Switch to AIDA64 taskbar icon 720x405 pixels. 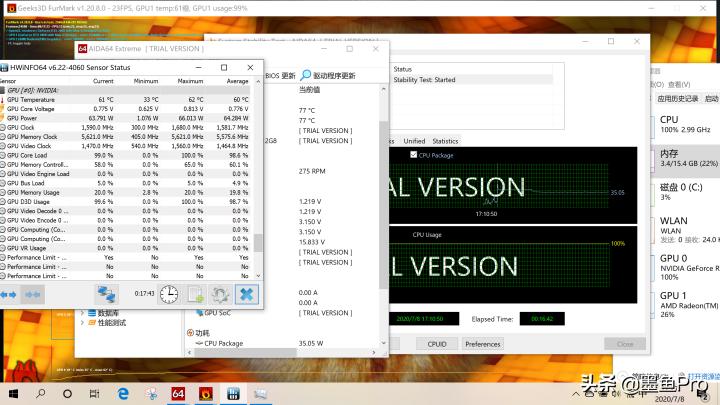click(x=178, y=394)
